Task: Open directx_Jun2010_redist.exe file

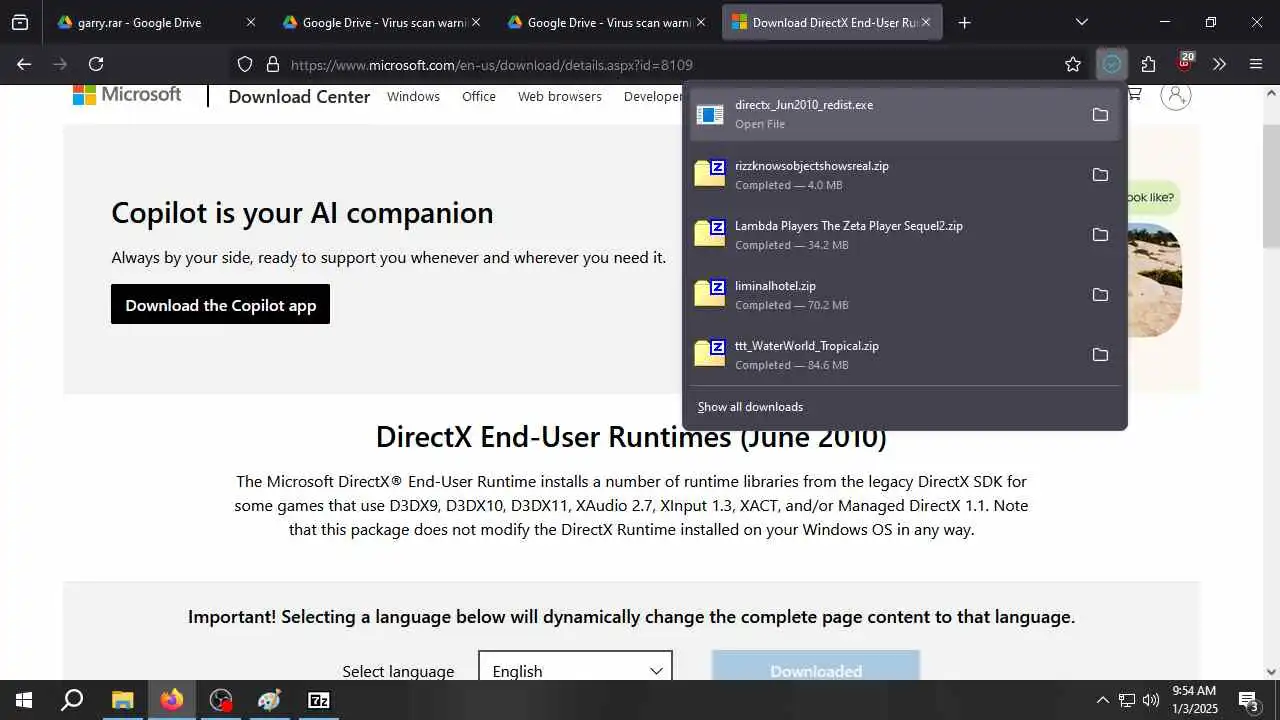Action: (x=885, y=114)
